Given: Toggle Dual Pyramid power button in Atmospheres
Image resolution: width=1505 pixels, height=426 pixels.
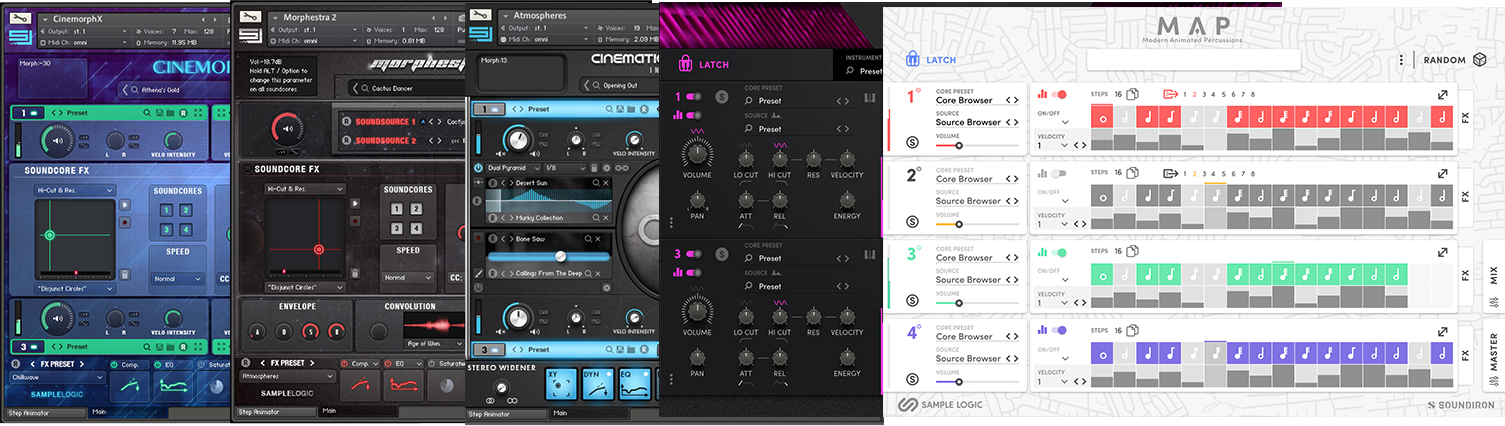Looking at the screenshot, I should [478, 168].
